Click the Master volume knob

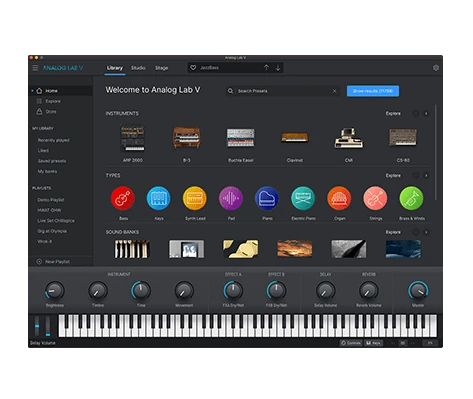pos(418,290)
